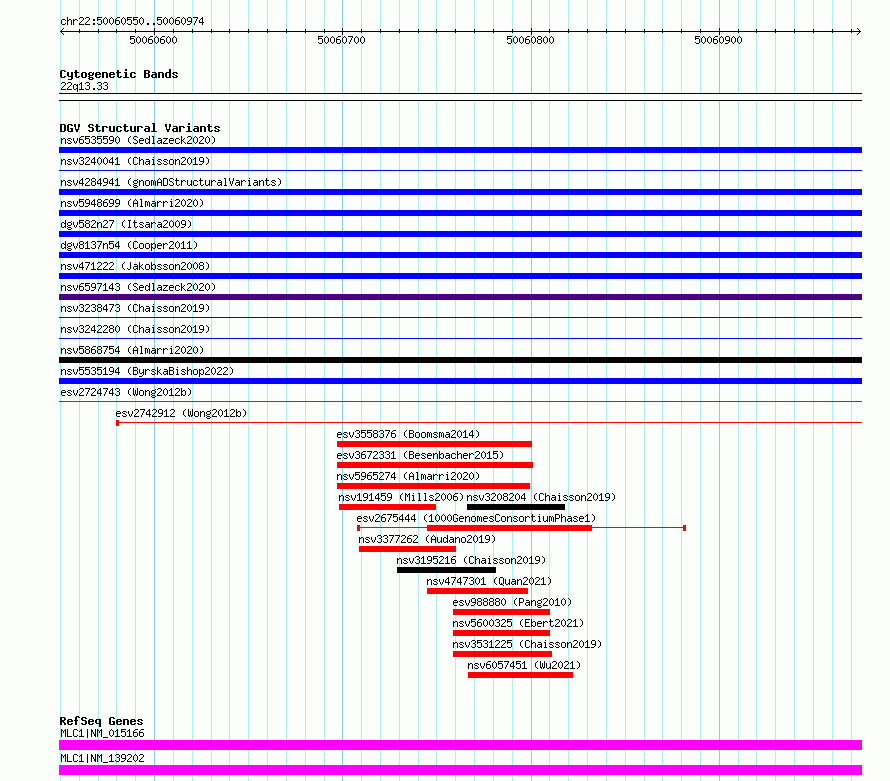The height and width of the screenshot is (781, 890).
Task: Select esv3672331 (Besenbacher2015) label
Action: (420, 455)
